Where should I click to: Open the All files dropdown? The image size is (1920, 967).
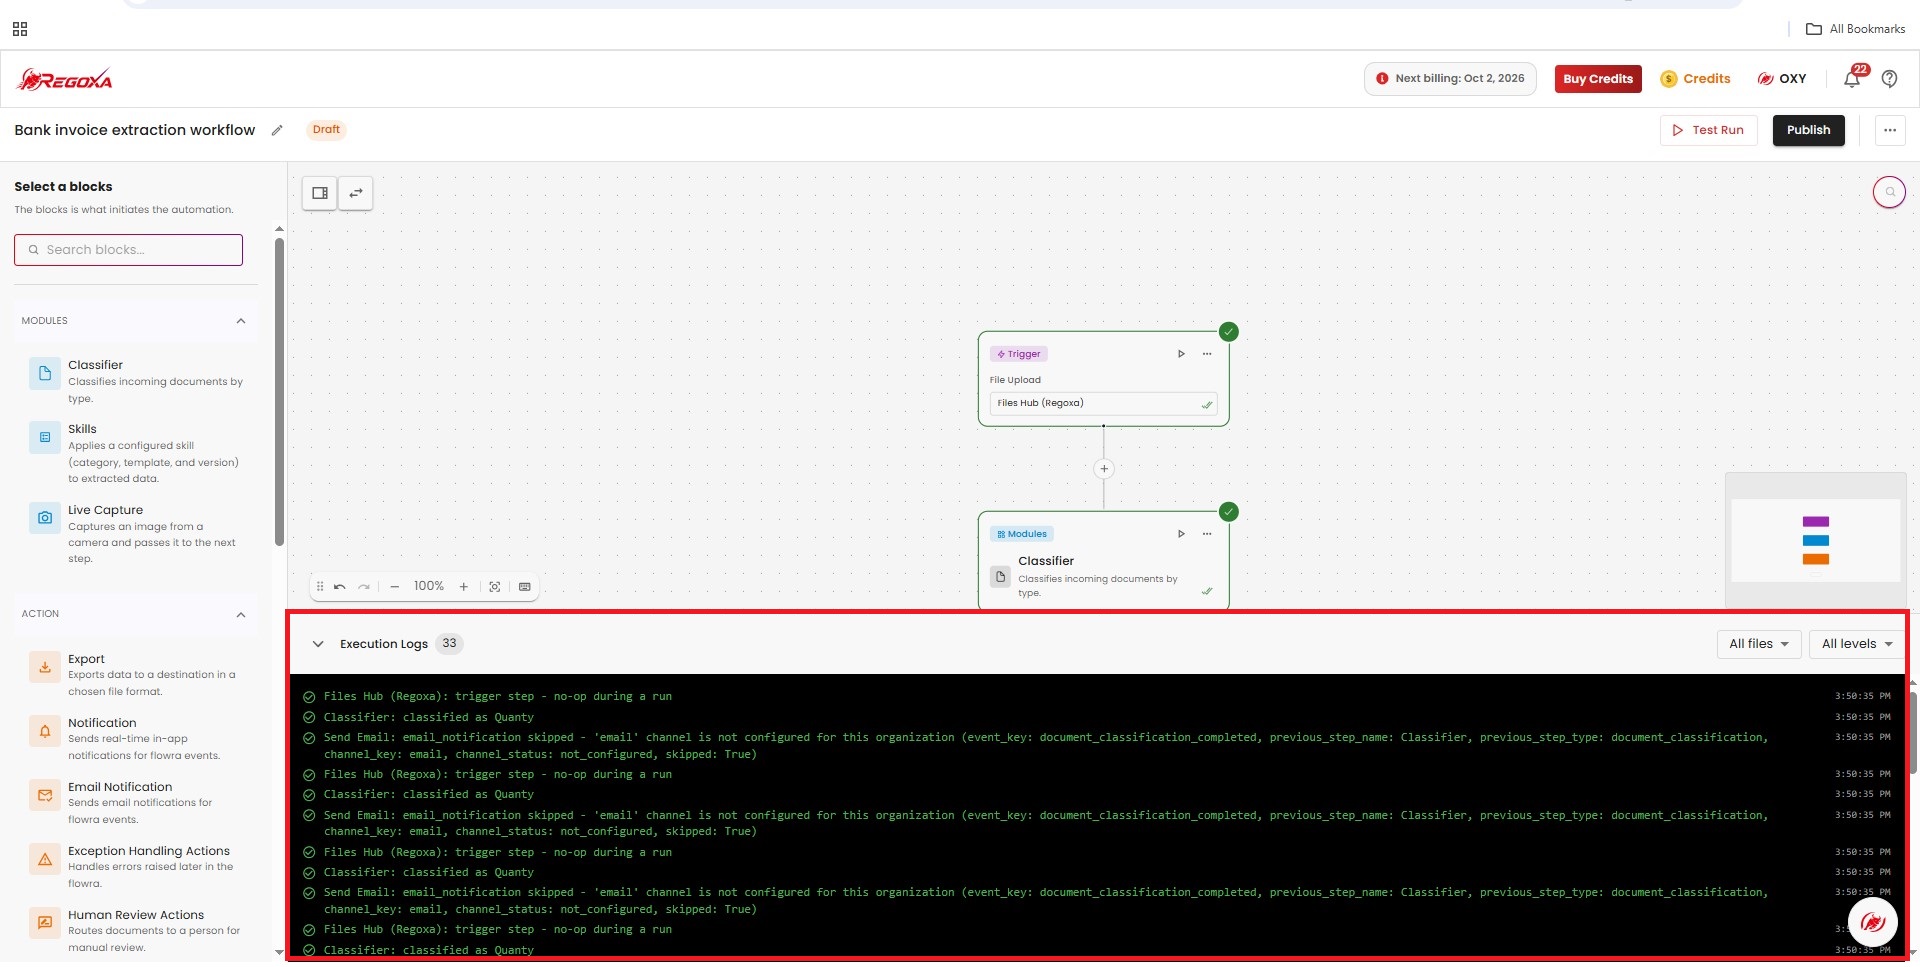click(x=1759, y=644)
